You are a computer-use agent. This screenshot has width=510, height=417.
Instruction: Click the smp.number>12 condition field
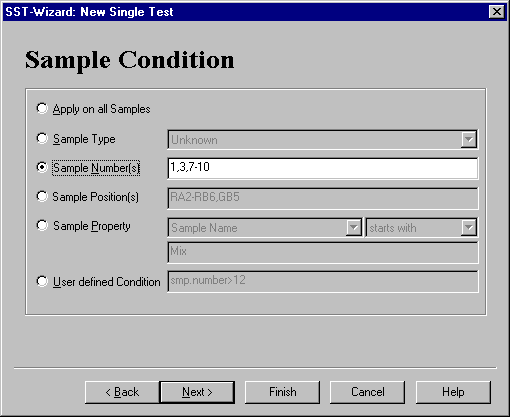[323, 281]
